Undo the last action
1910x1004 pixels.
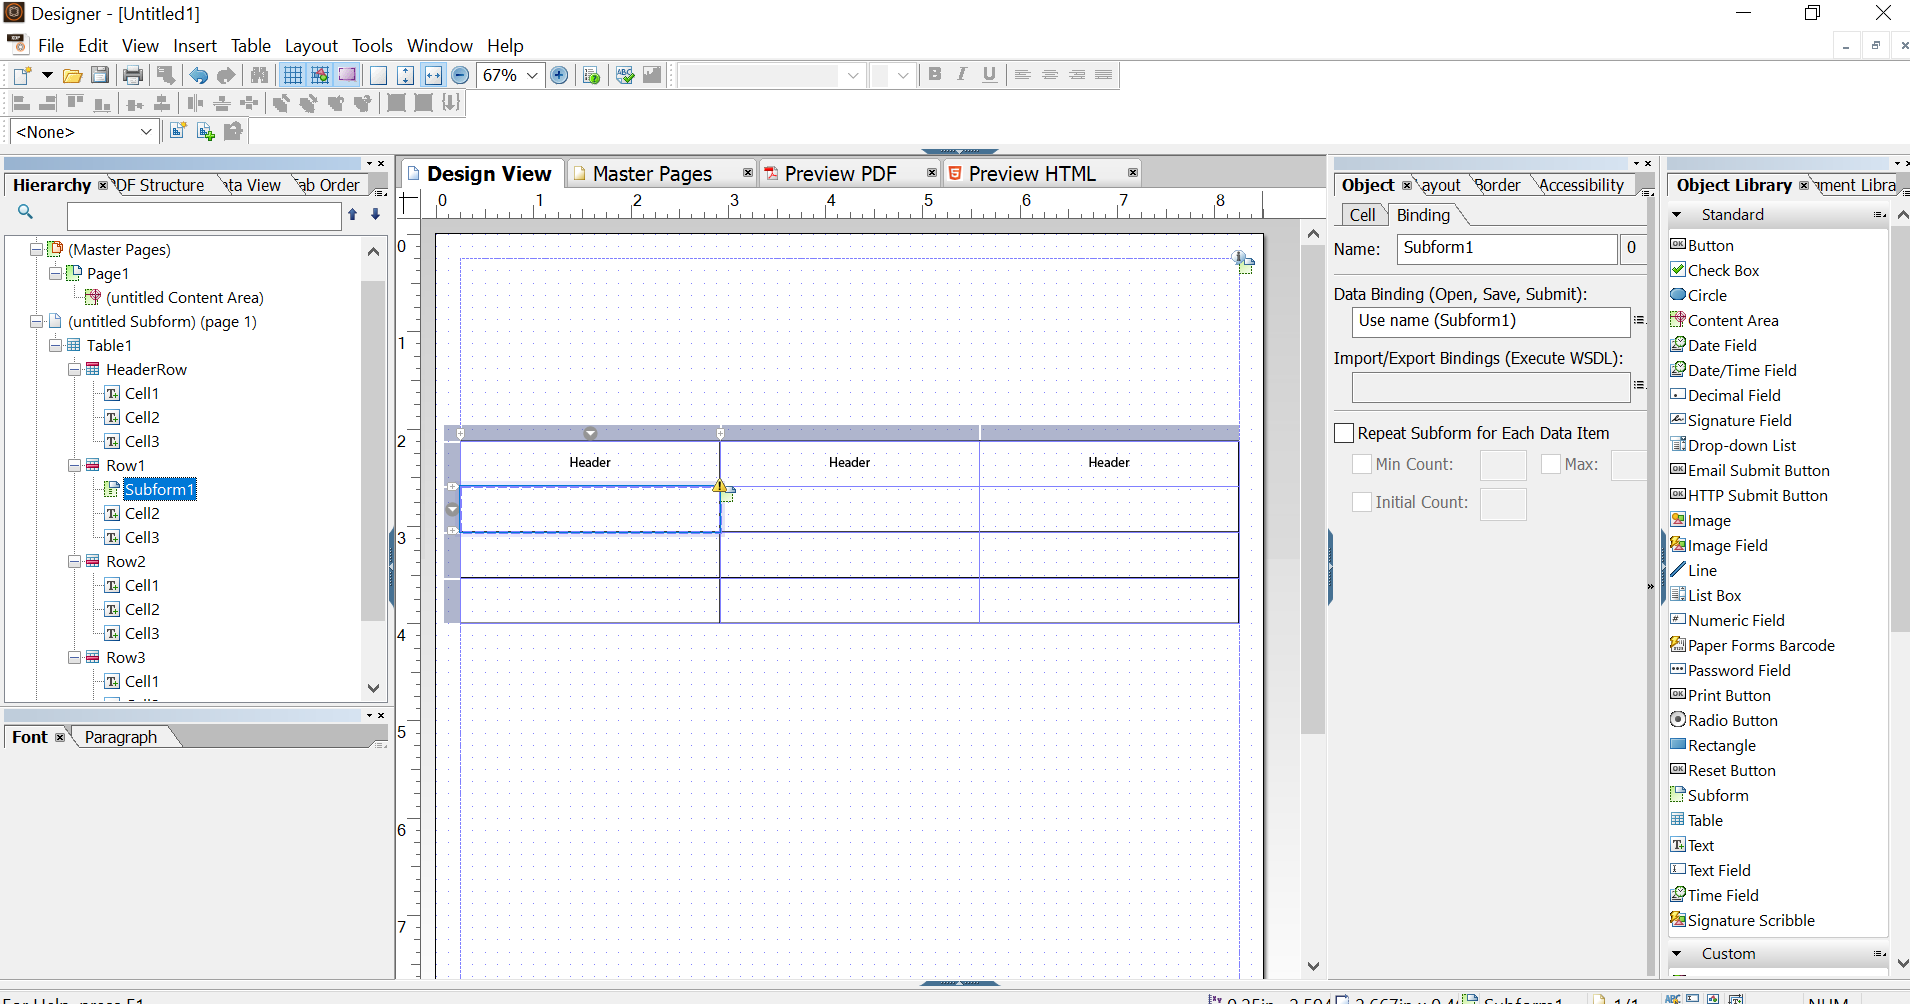[x=199, y=75]
